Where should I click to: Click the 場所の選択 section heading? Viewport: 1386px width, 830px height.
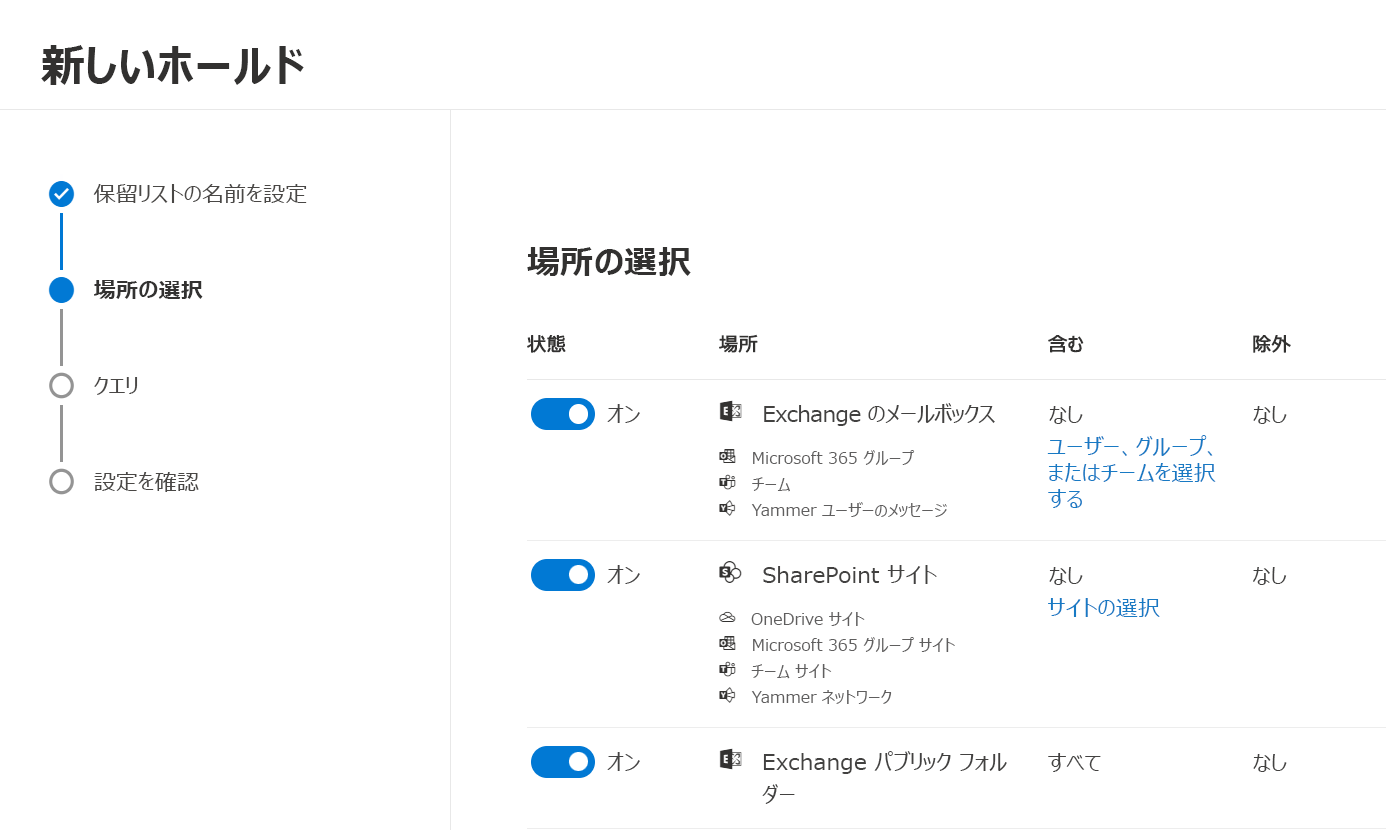coord(608,262)
